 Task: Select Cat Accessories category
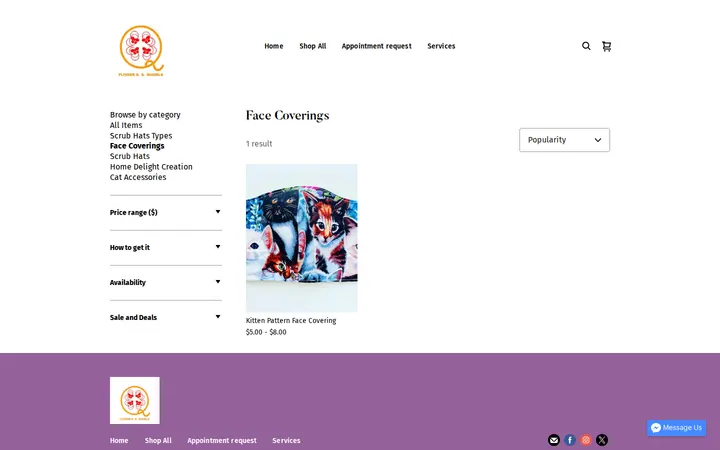138,177
